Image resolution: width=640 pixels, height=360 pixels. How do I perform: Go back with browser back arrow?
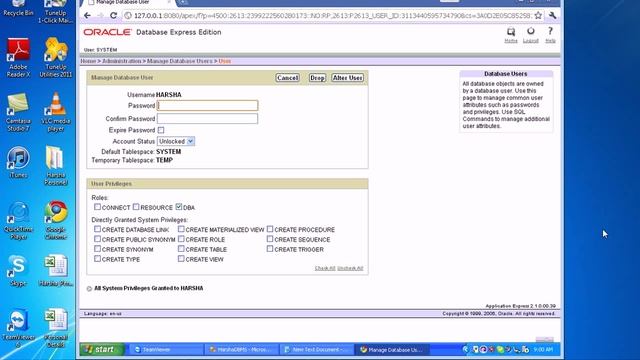(x=87, y=16)
